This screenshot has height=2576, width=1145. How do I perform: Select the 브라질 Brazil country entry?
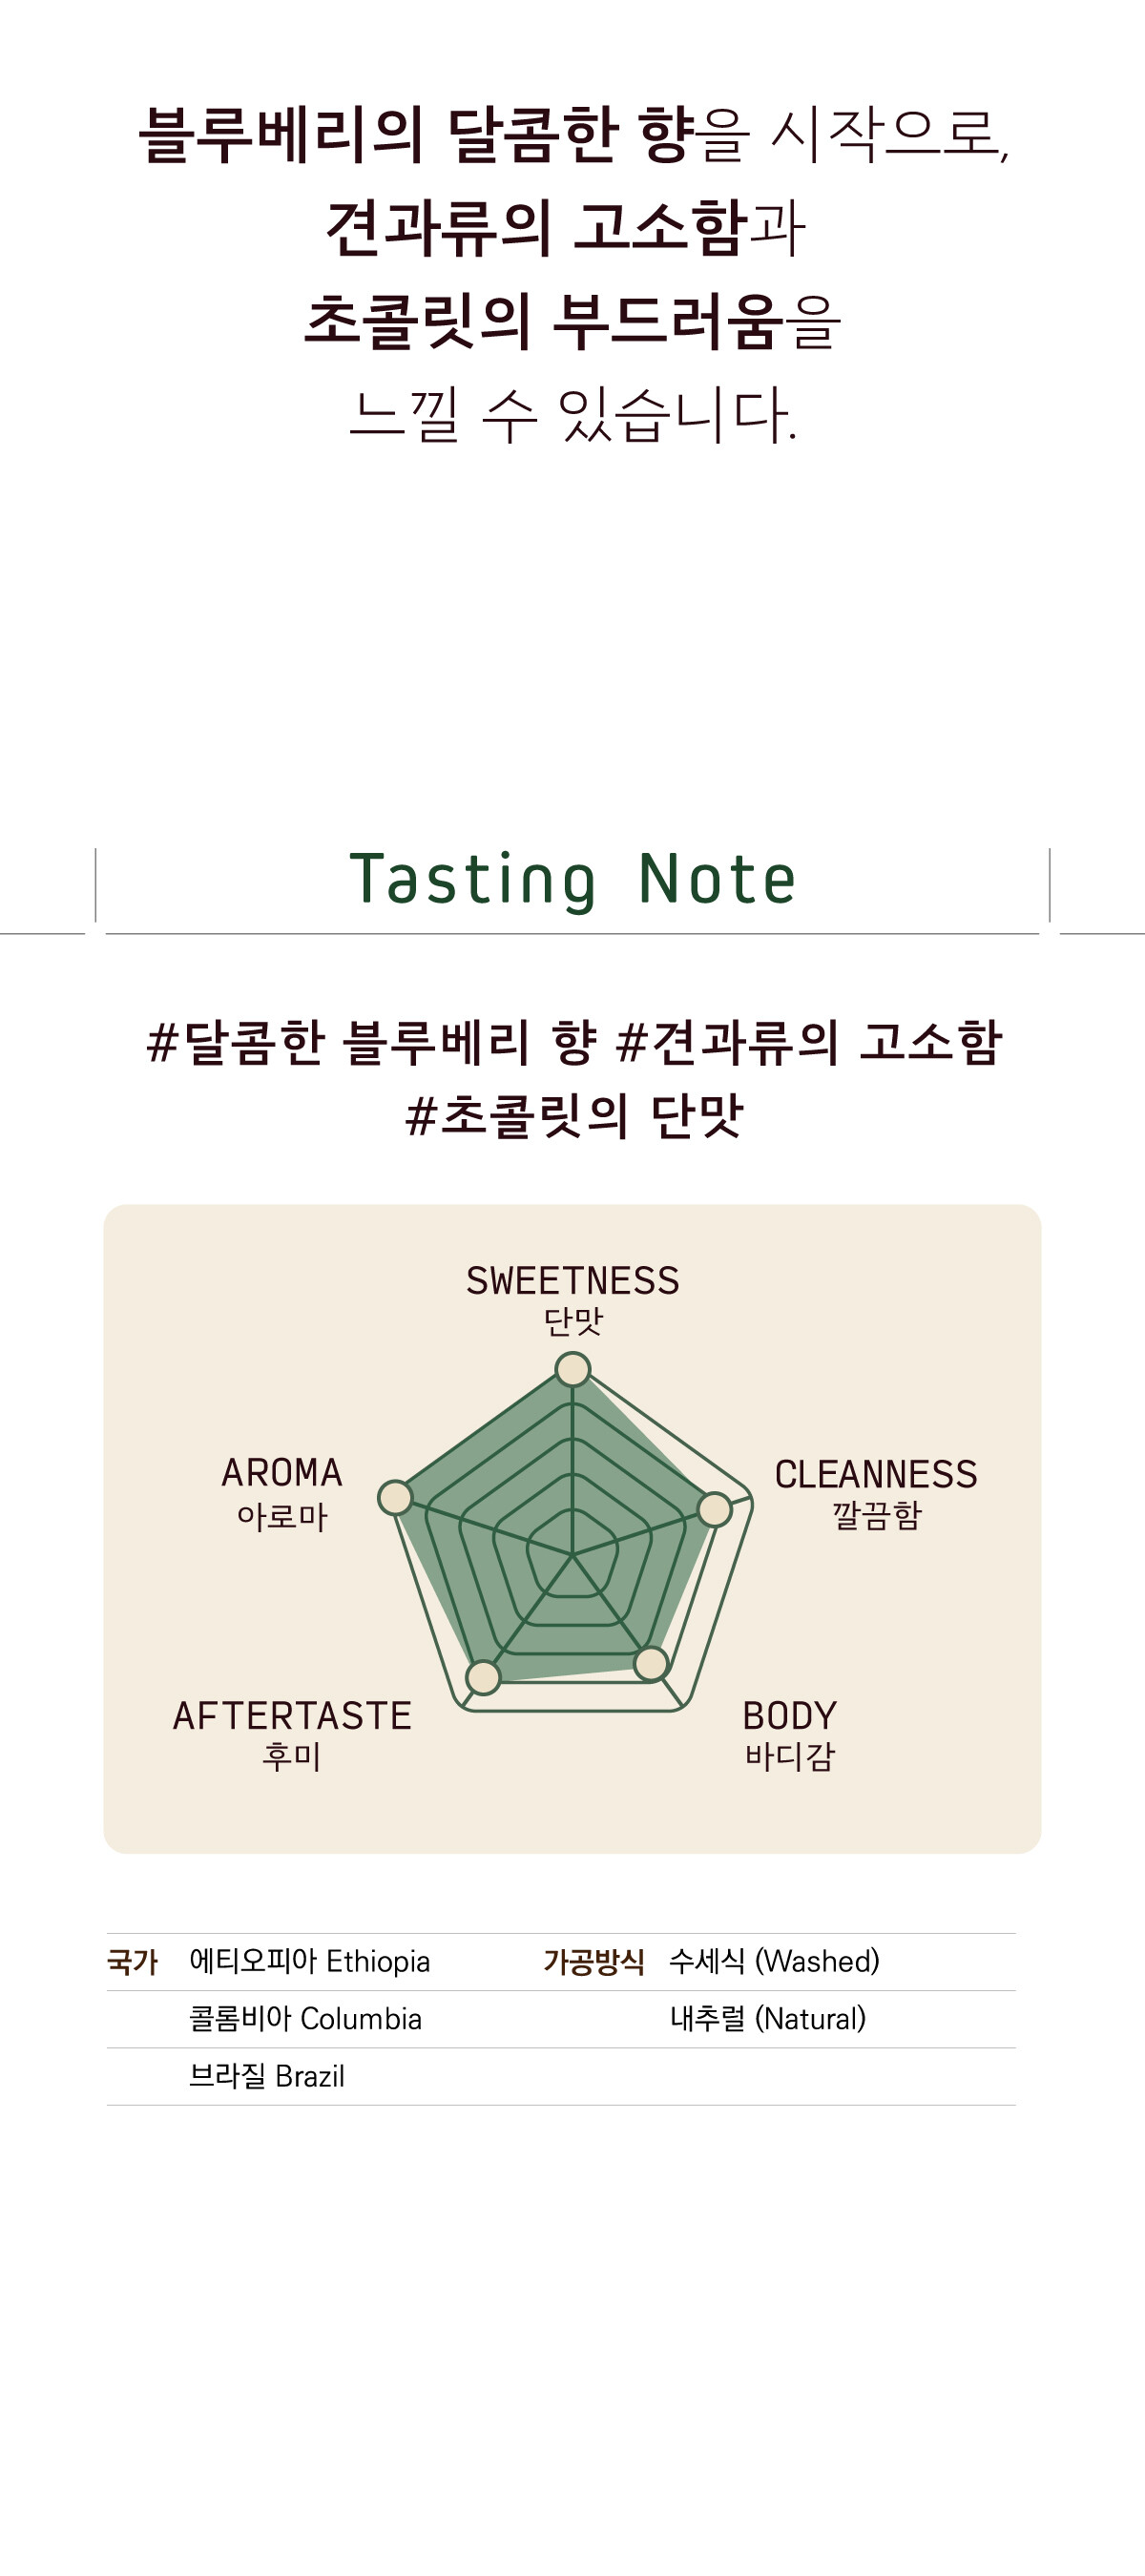pos(267,2076)
